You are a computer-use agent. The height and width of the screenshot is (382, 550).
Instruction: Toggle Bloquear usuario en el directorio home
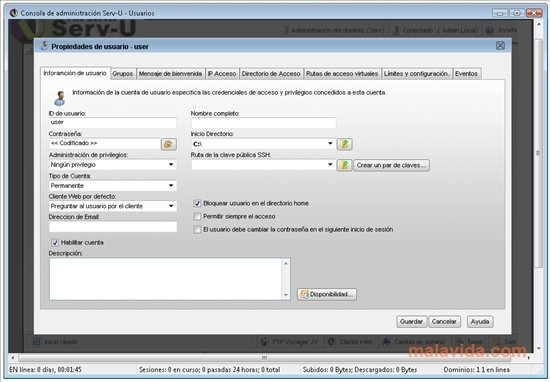coord(197,203)
